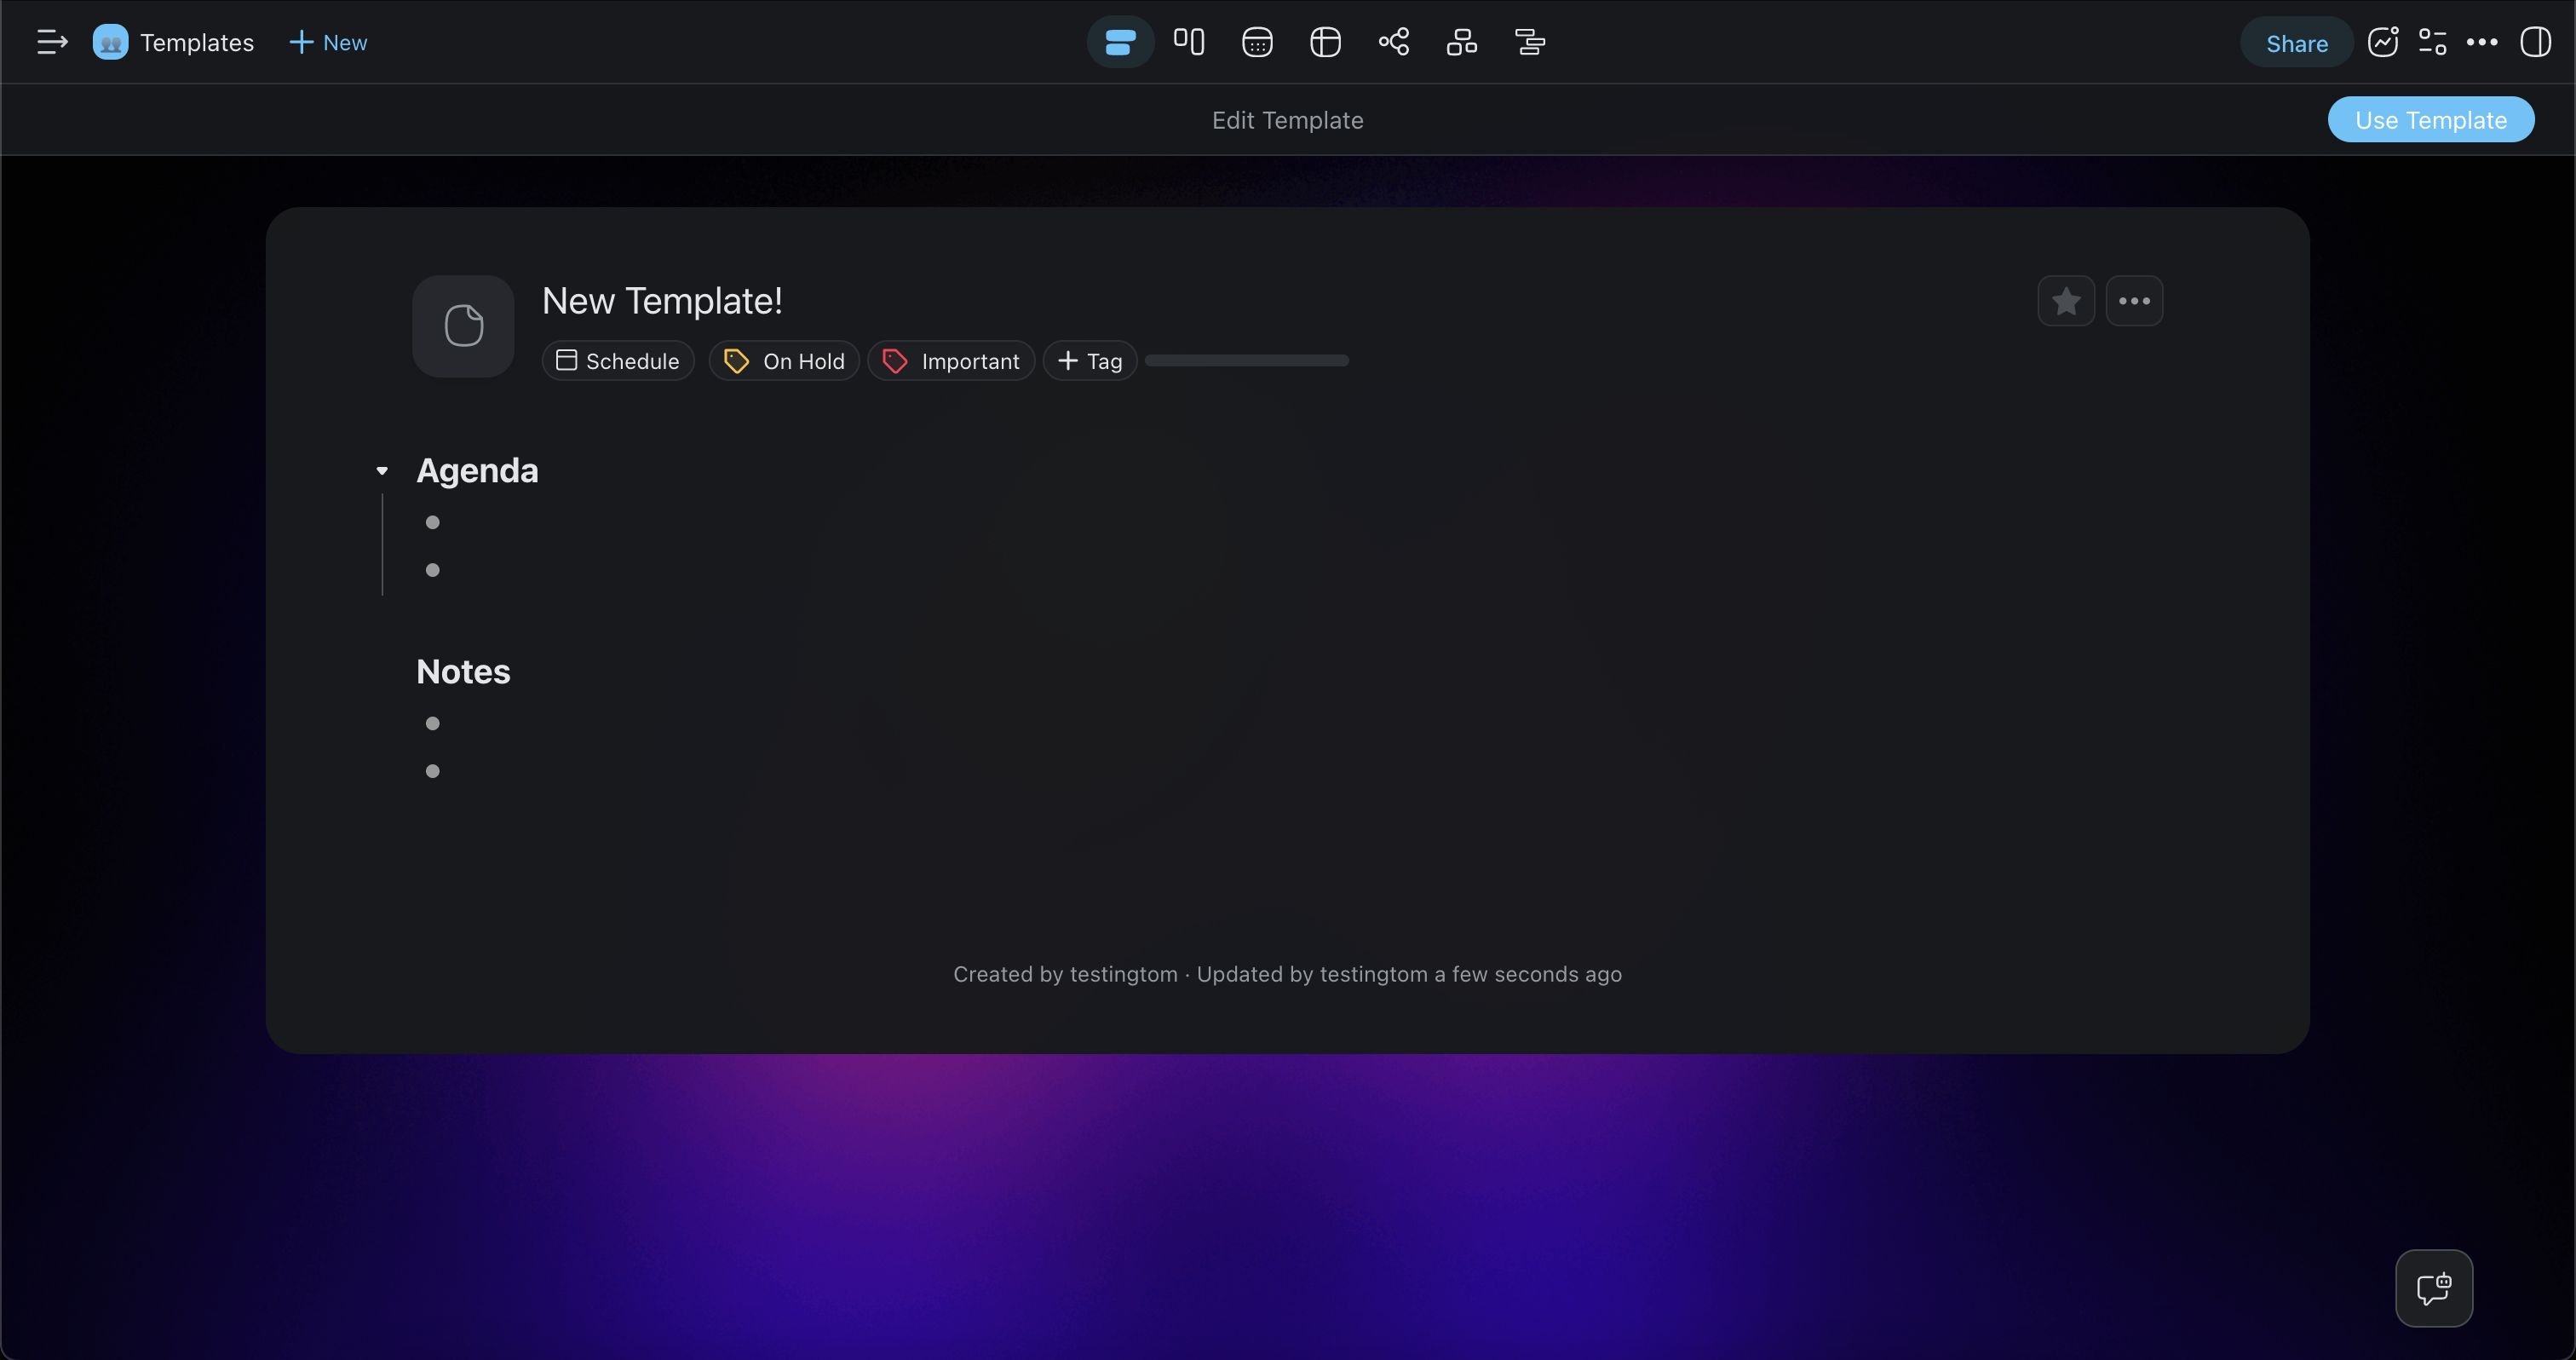
Task: Open the graph view icon
Action: pos(1393,42)
